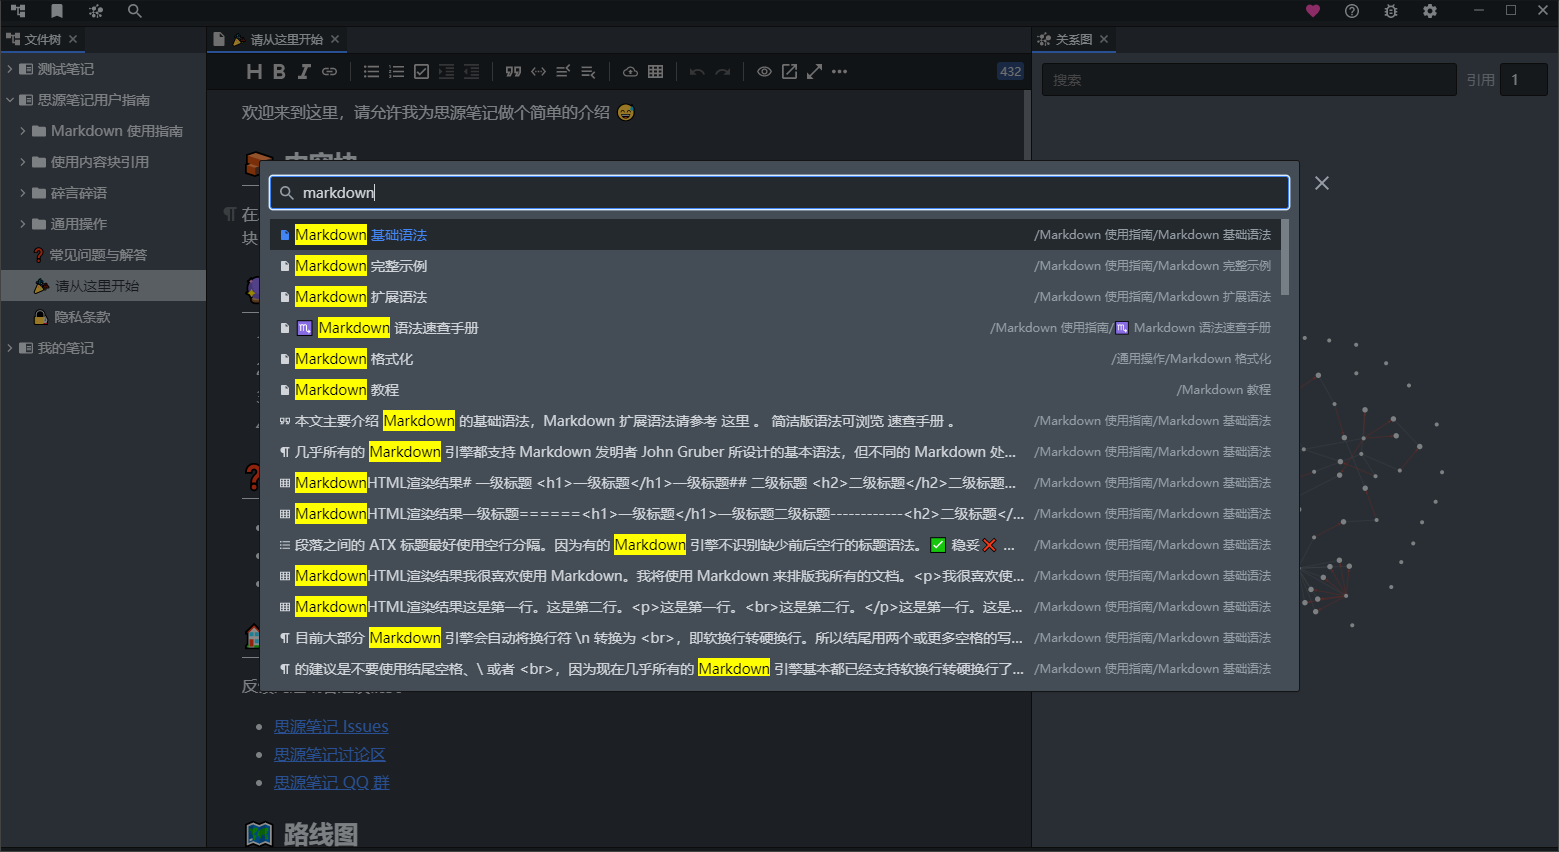This screenshot has width=1559, height=852.
Task: Open the bookmarks icon in top bar
Action: pos(57,11)
